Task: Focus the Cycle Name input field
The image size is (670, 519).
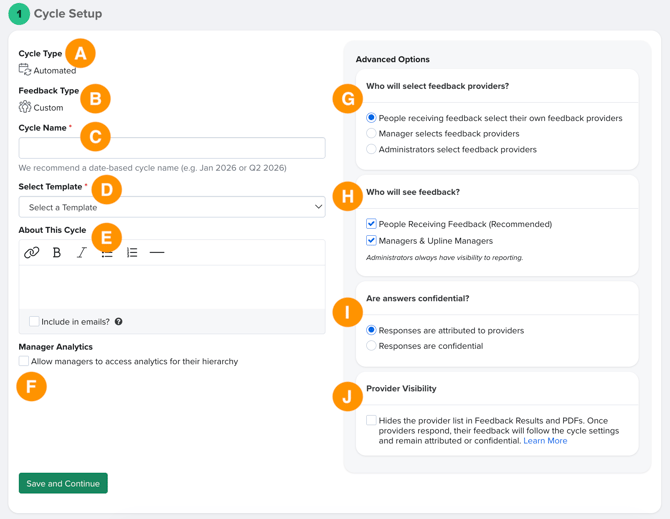Action: [172, 148]
